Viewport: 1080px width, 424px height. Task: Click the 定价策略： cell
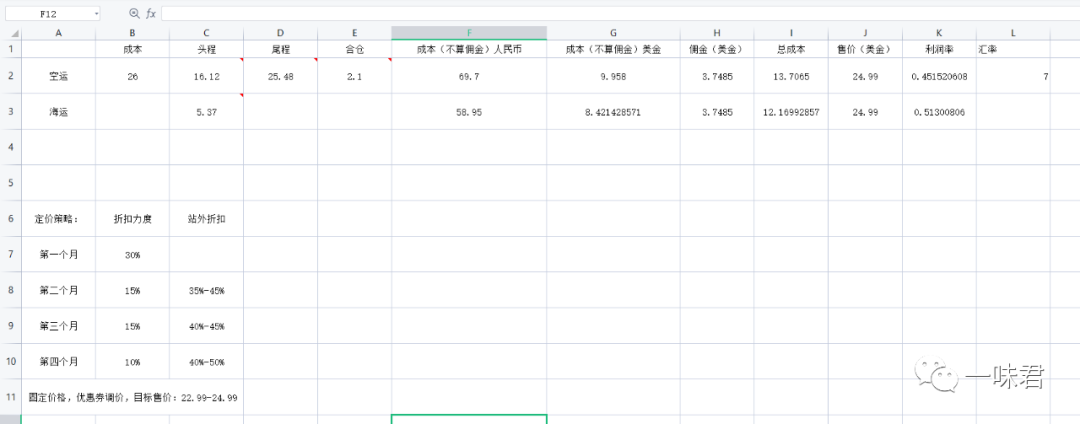click(x=59, y=219)
